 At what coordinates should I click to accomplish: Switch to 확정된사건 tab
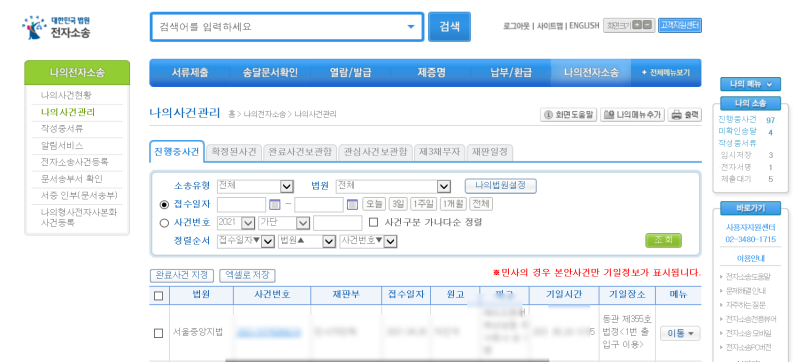tap(234, 152)
